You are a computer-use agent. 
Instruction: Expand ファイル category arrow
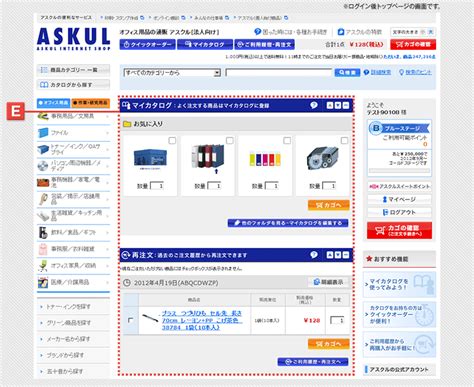pos(107,133)
